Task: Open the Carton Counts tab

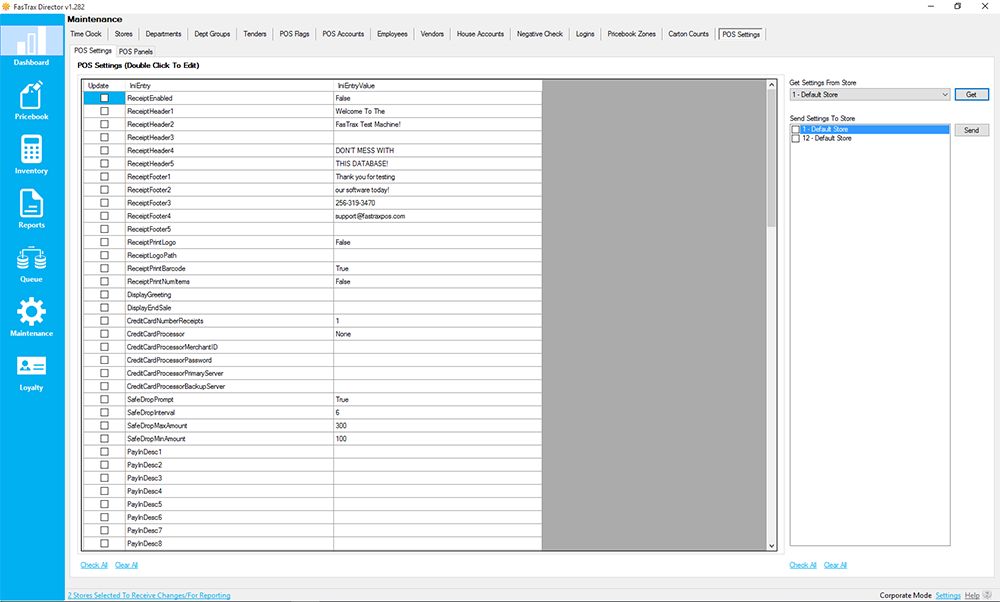Action: click(x=689, y=34)
